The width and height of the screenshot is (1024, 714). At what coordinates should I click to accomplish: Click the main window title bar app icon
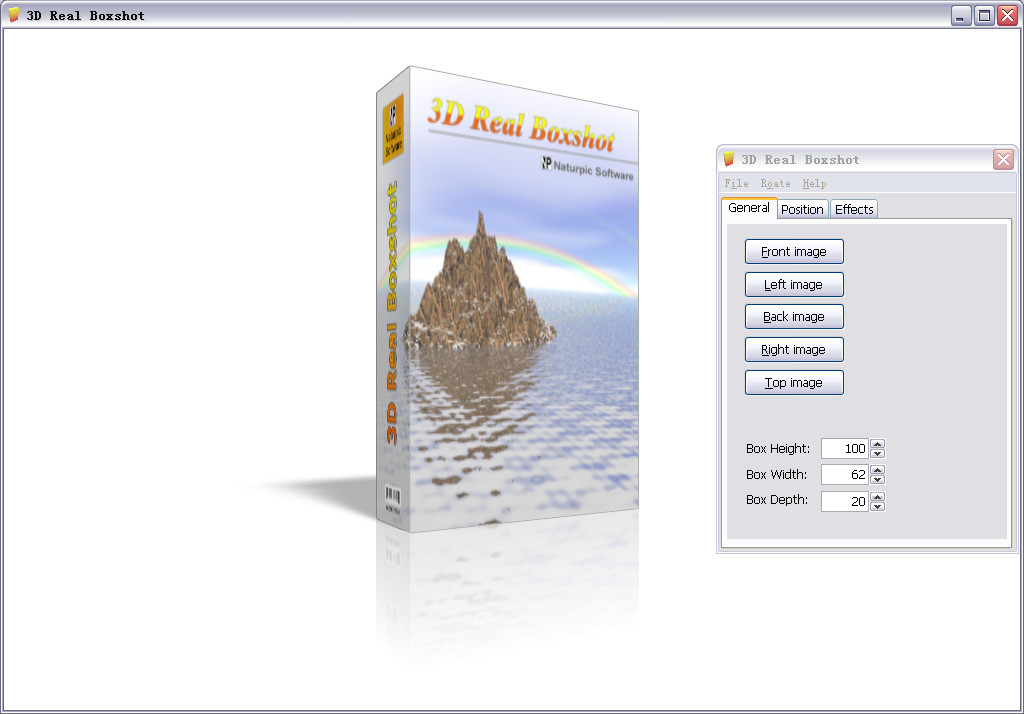14,14
